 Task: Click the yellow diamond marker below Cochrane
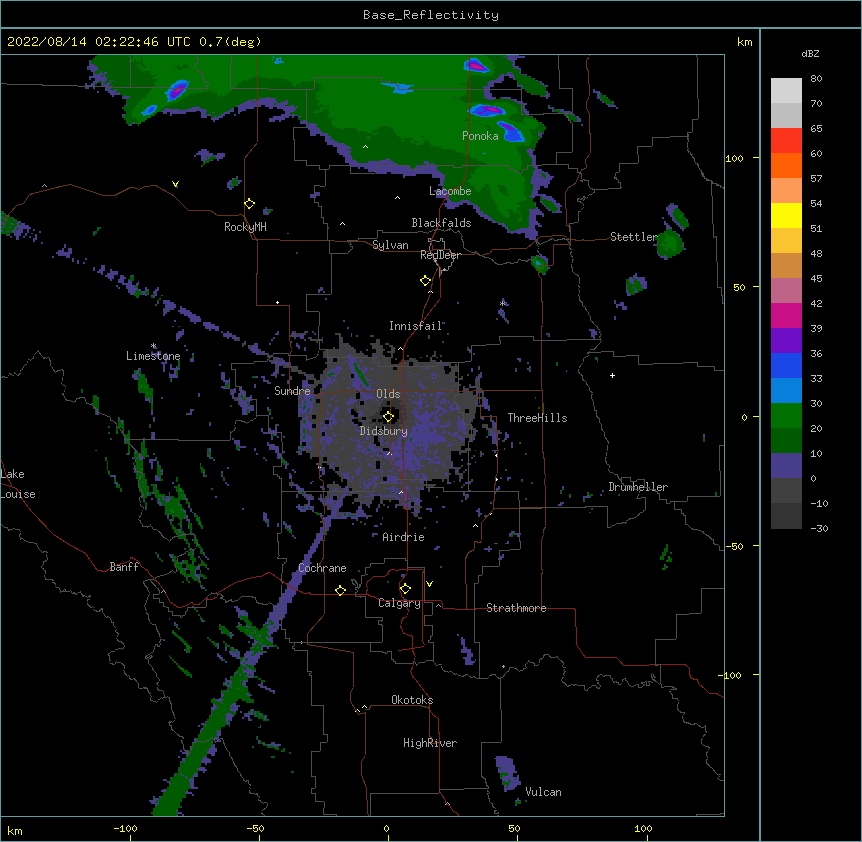(x=340, y=590)
